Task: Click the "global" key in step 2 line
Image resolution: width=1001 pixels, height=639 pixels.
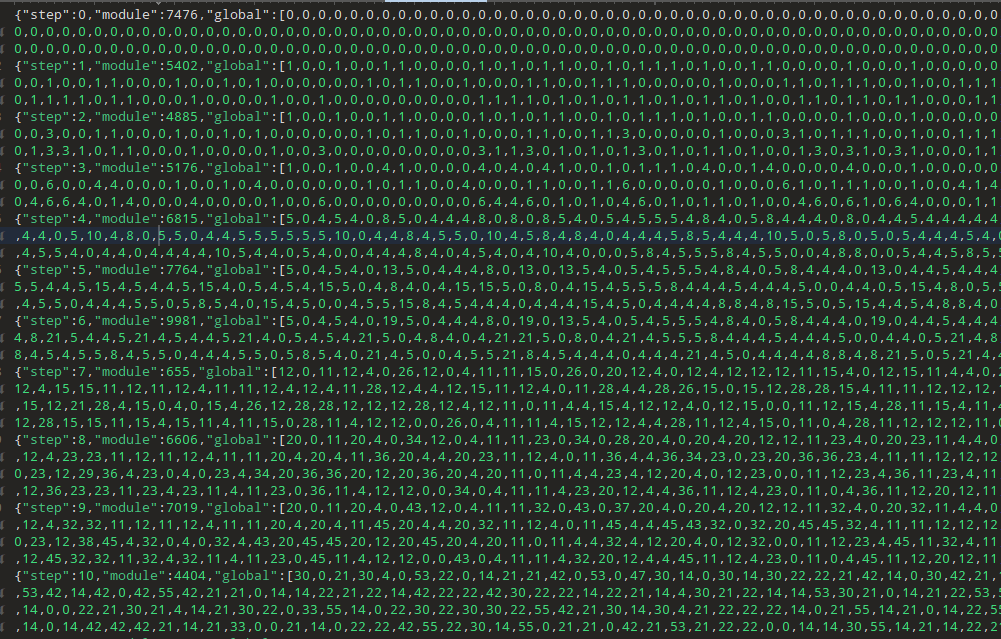Action: [x=238, y=117]
